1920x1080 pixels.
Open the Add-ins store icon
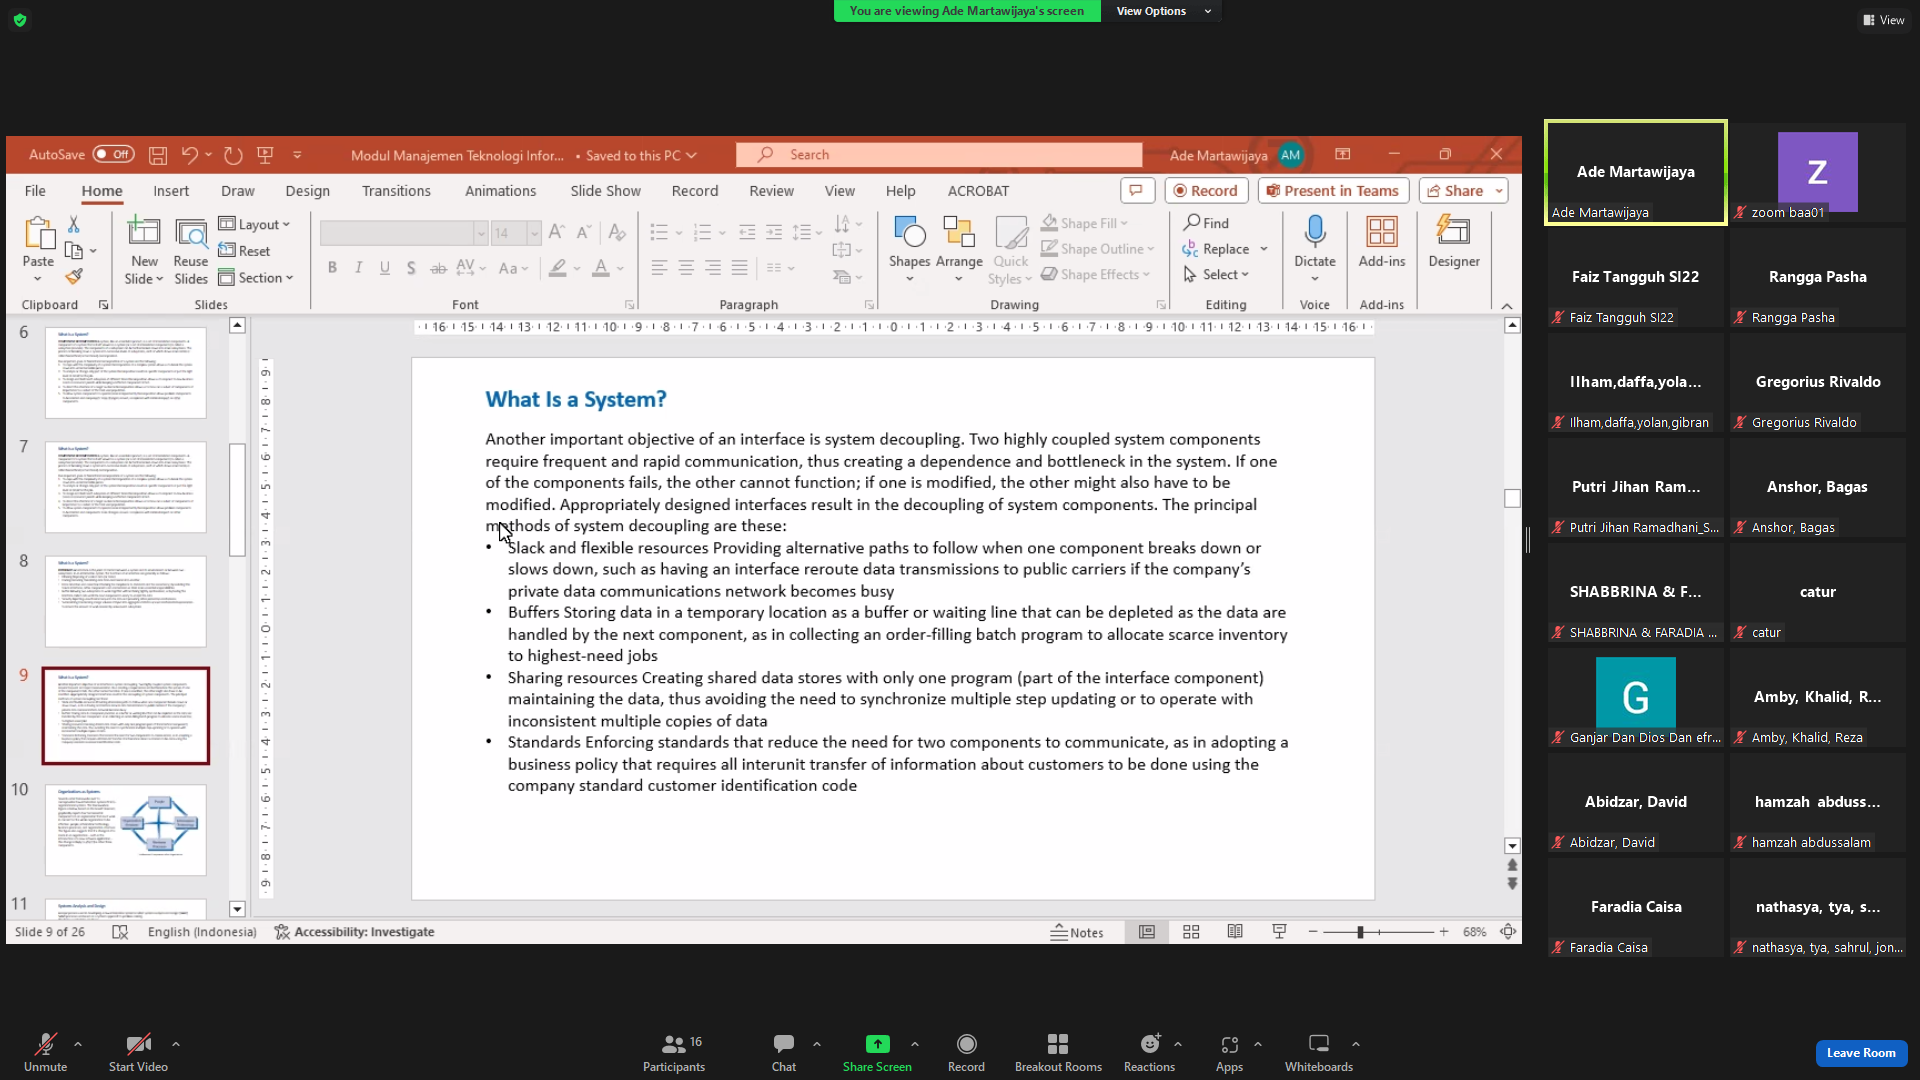[x=1382, y=233]
